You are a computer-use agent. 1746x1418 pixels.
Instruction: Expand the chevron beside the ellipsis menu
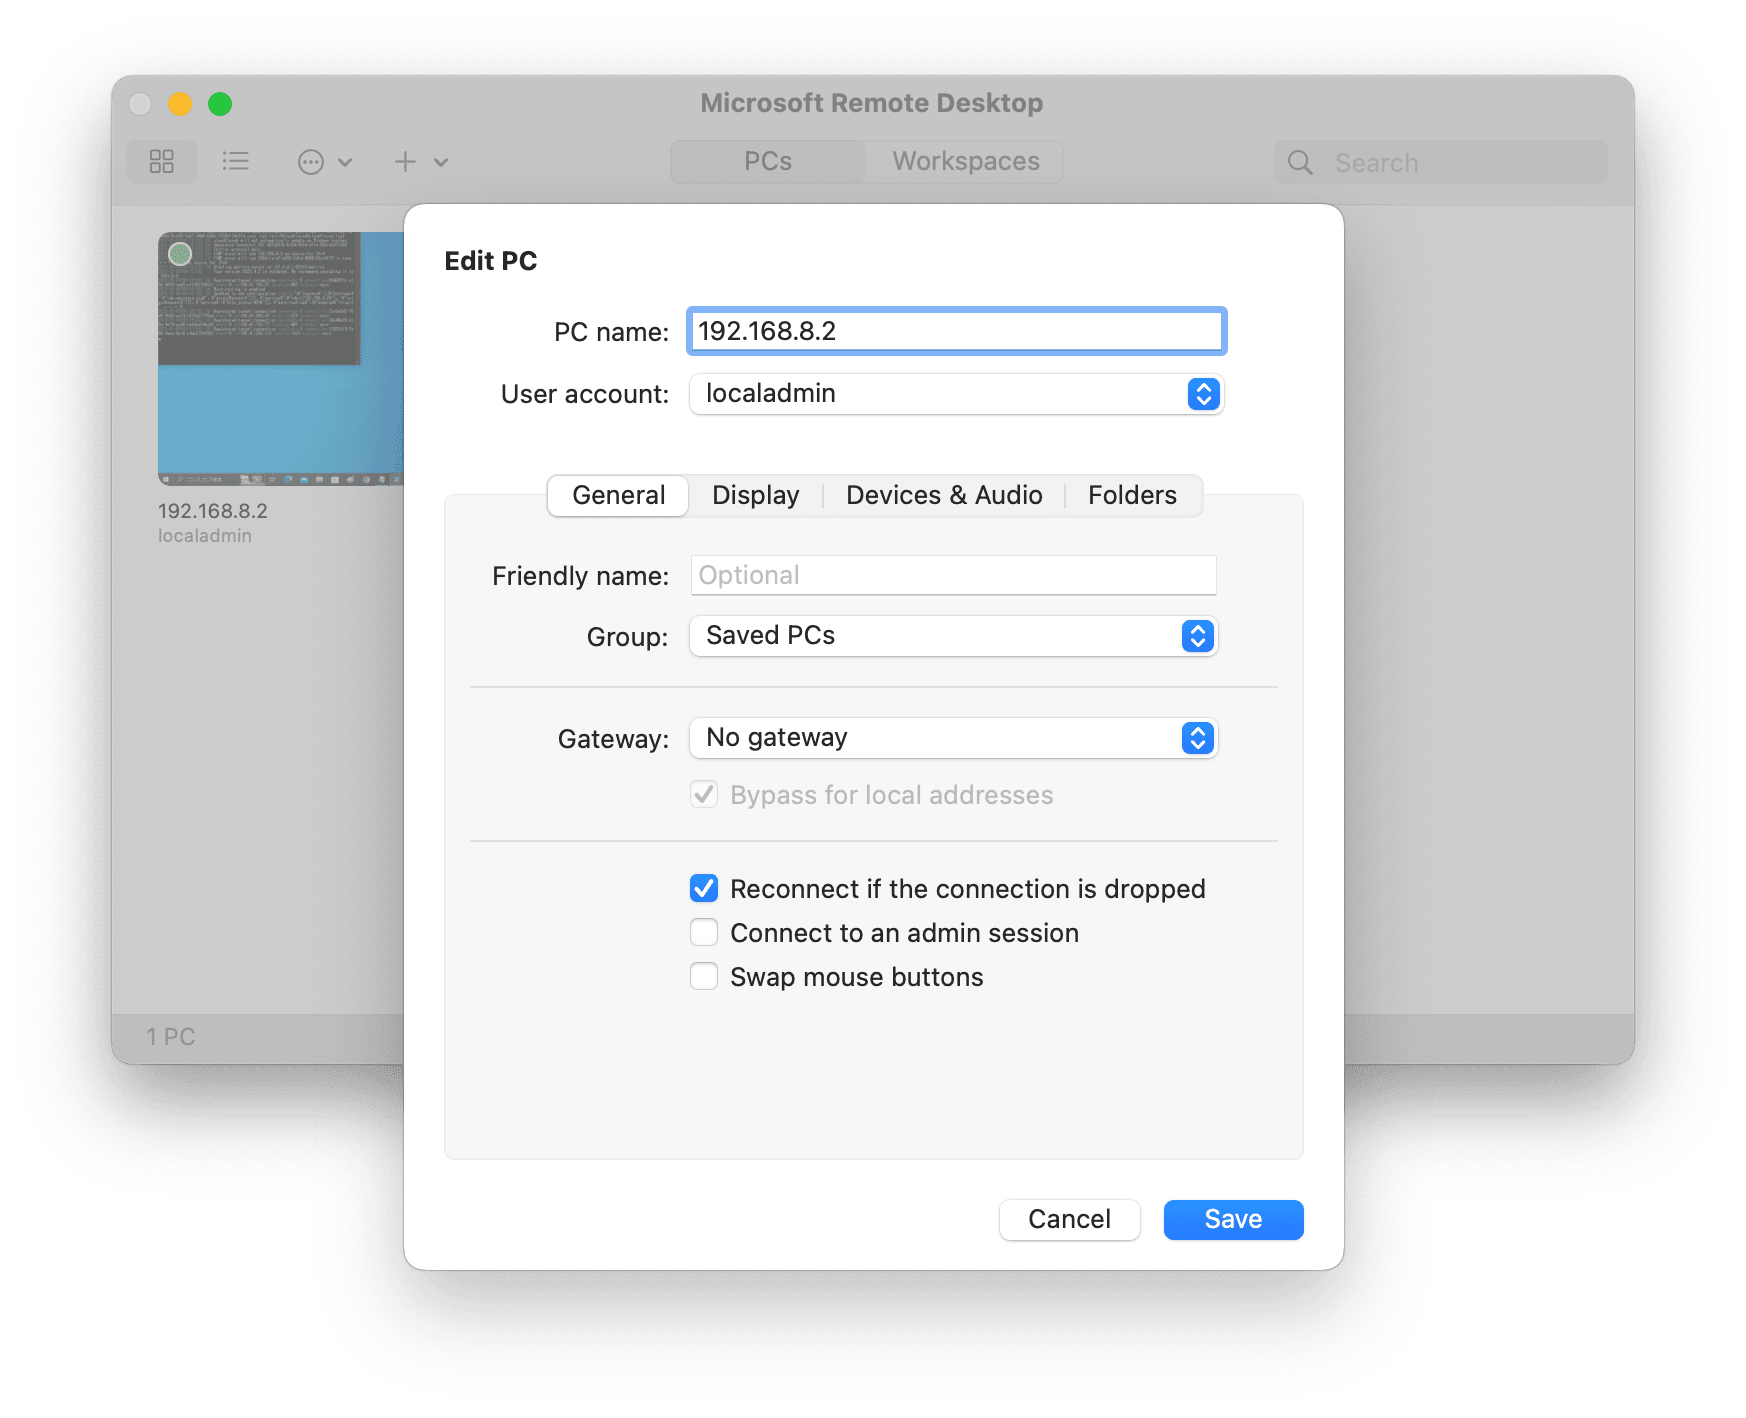(x=345, y=162)
